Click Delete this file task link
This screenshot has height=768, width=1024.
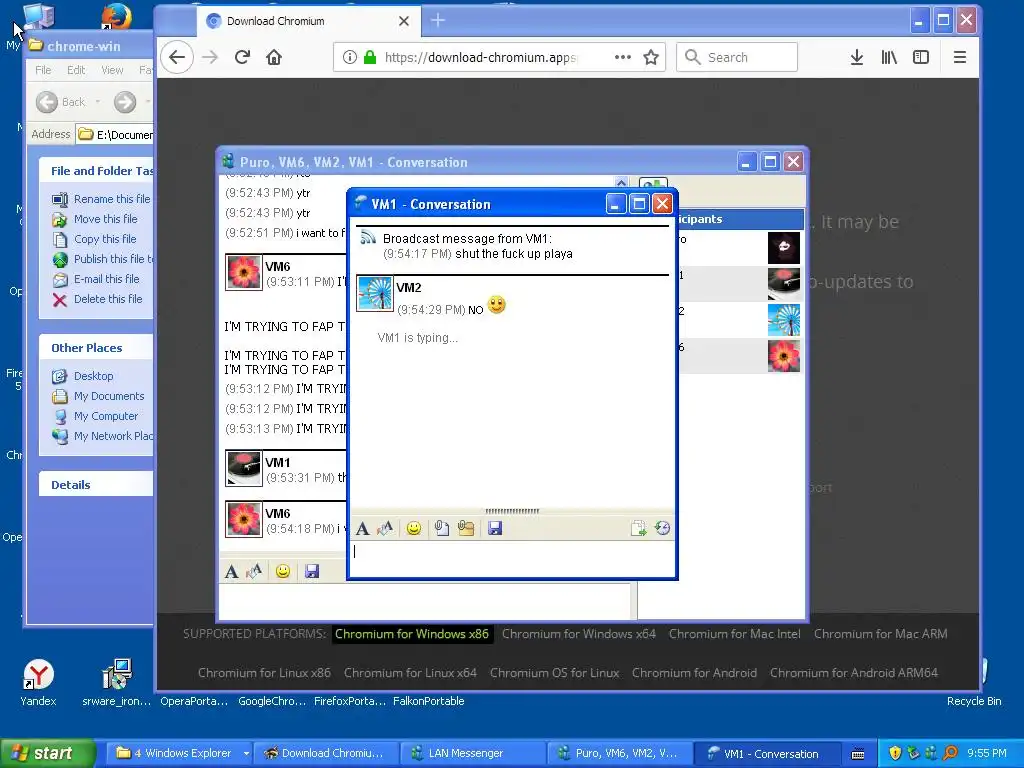[108, 299]
